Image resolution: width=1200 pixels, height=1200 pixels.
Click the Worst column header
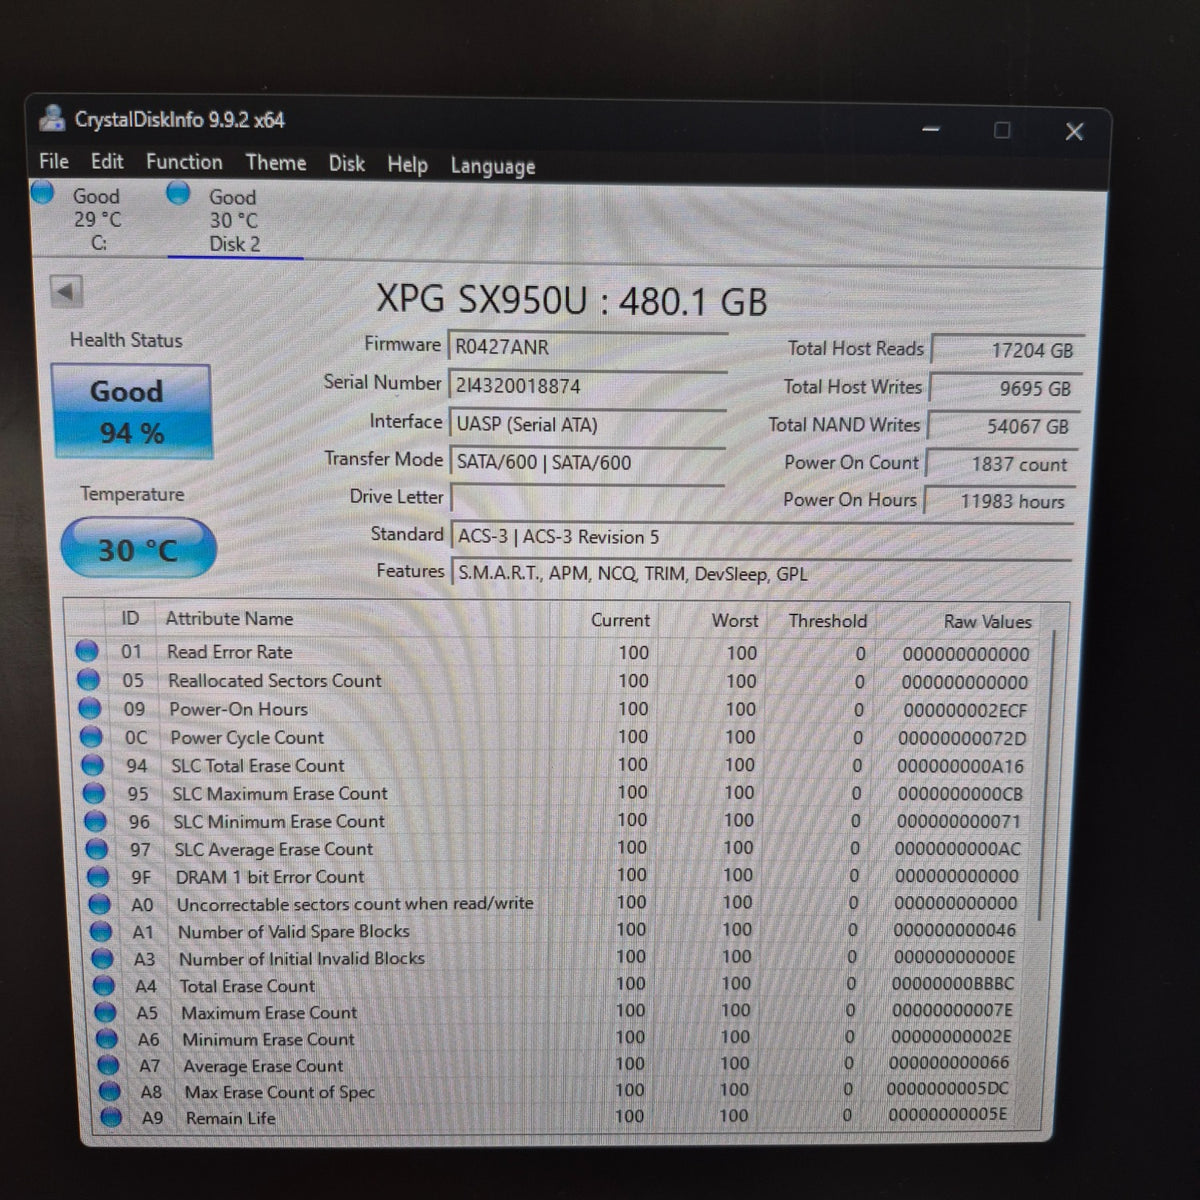coord(735,620)
